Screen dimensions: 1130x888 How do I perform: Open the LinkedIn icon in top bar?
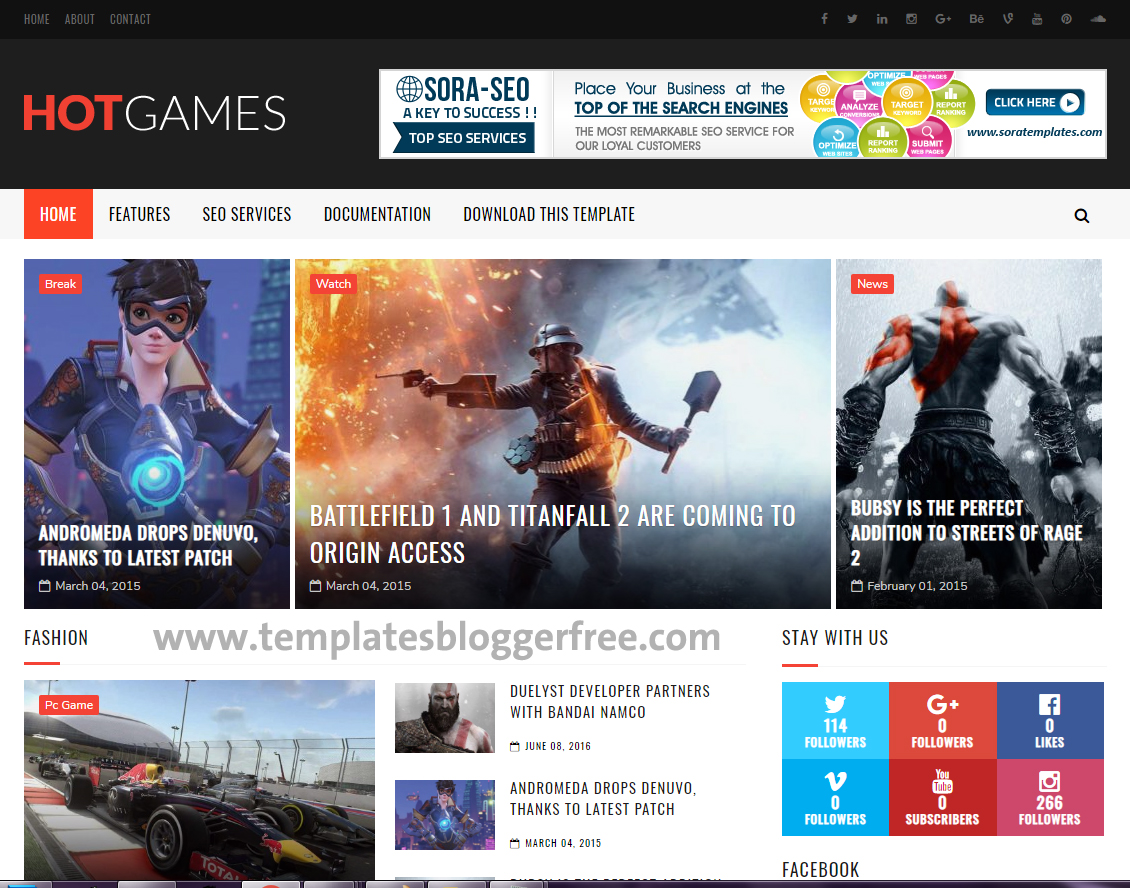pyautogui.click(x=882, y=19)
